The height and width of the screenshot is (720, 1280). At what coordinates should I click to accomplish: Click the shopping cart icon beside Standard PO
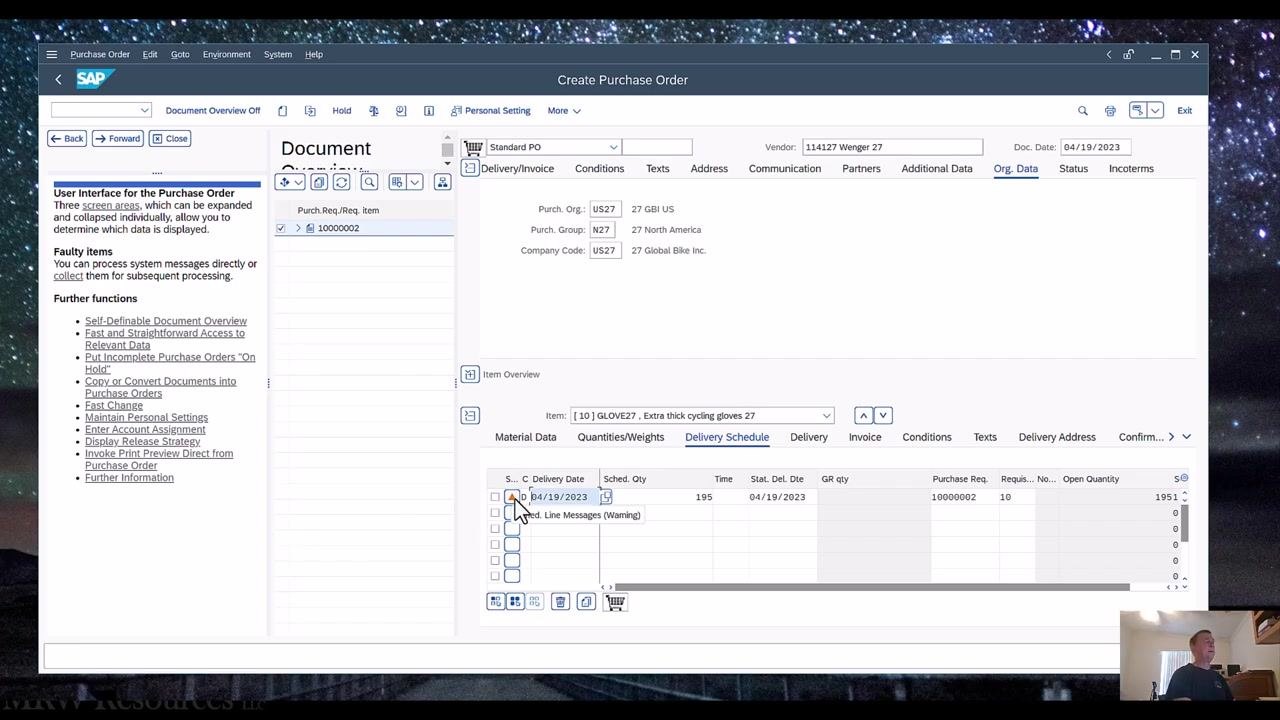point(474,147)
